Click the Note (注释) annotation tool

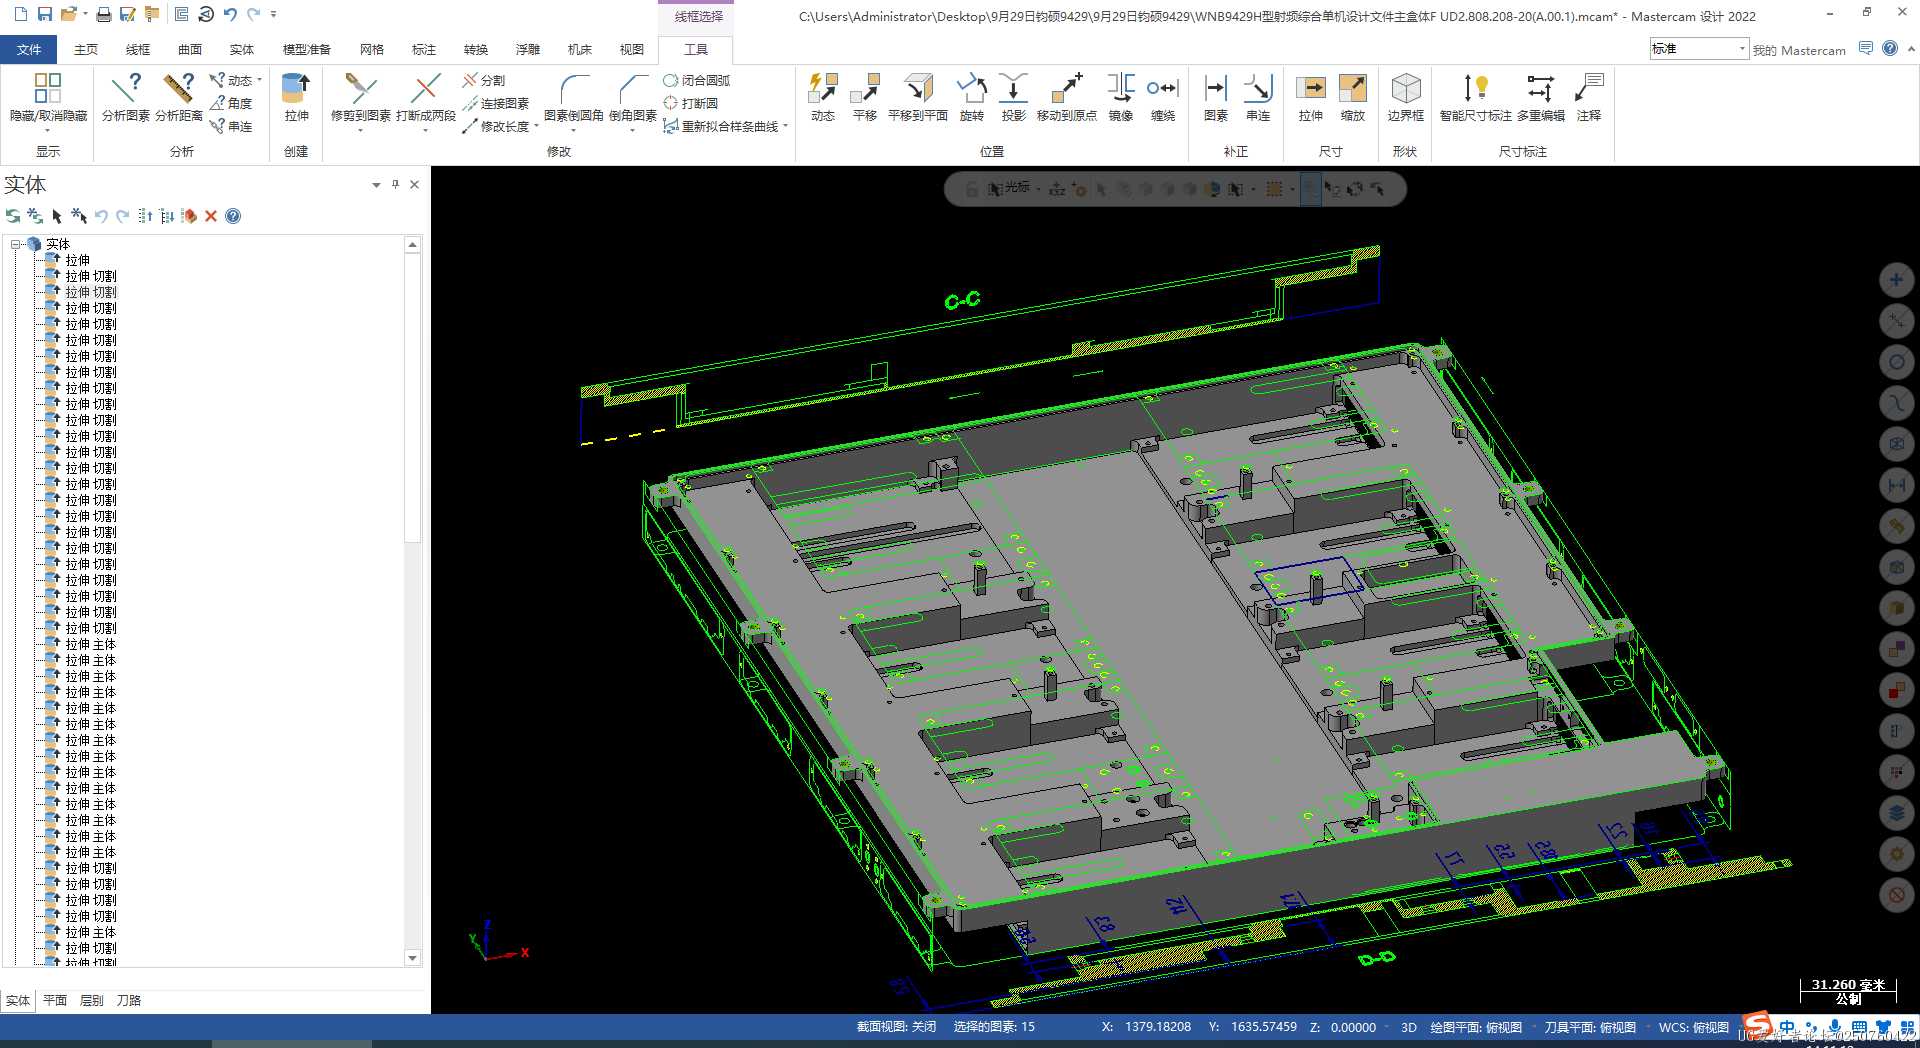[x=1589, y=97]
